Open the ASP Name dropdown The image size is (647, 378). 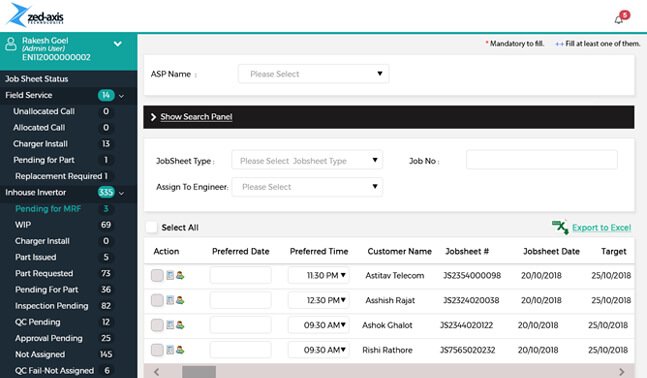(313, 74)
